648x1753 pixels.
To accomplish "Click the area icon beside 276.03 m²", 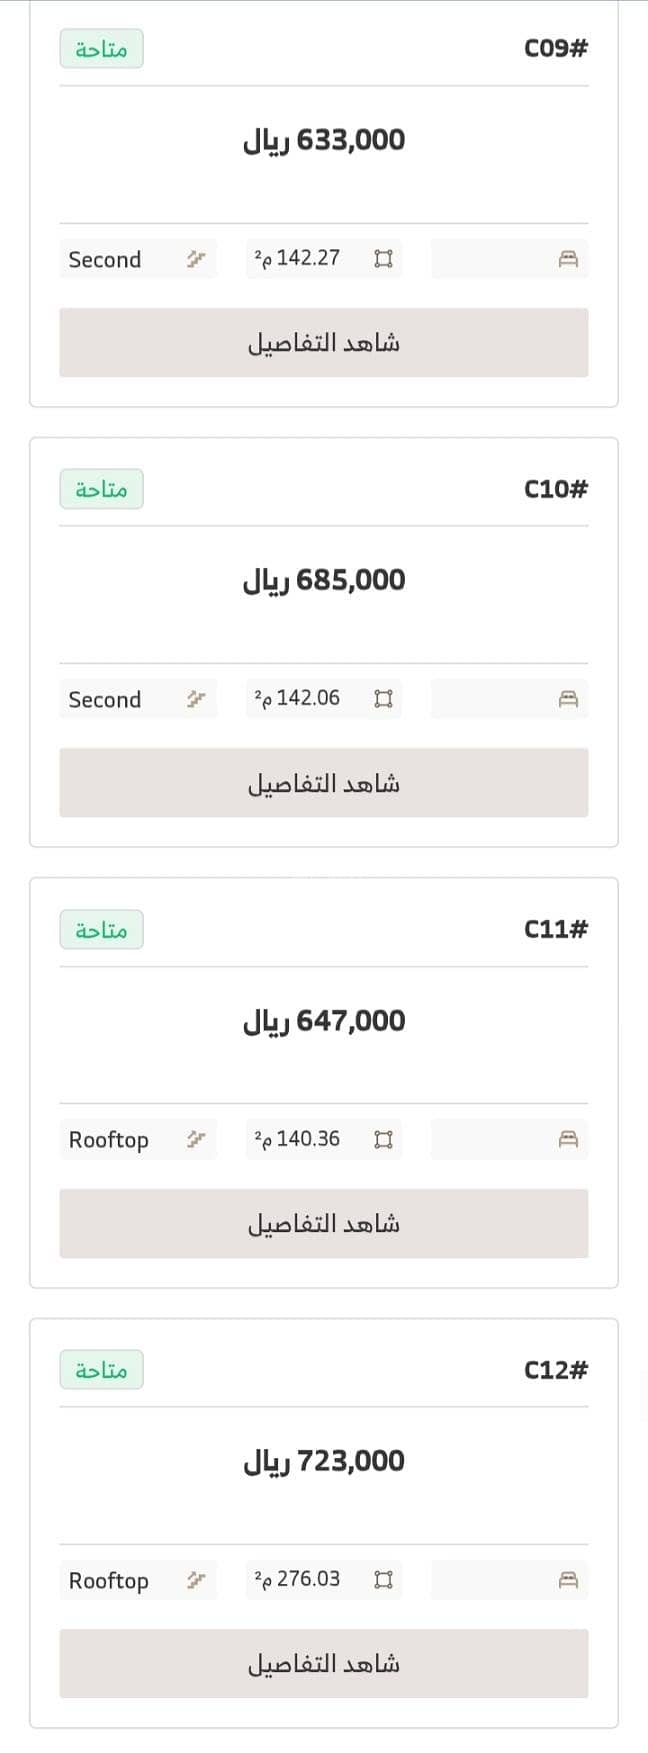I will pyautogui.click(x=382, y=1580).
